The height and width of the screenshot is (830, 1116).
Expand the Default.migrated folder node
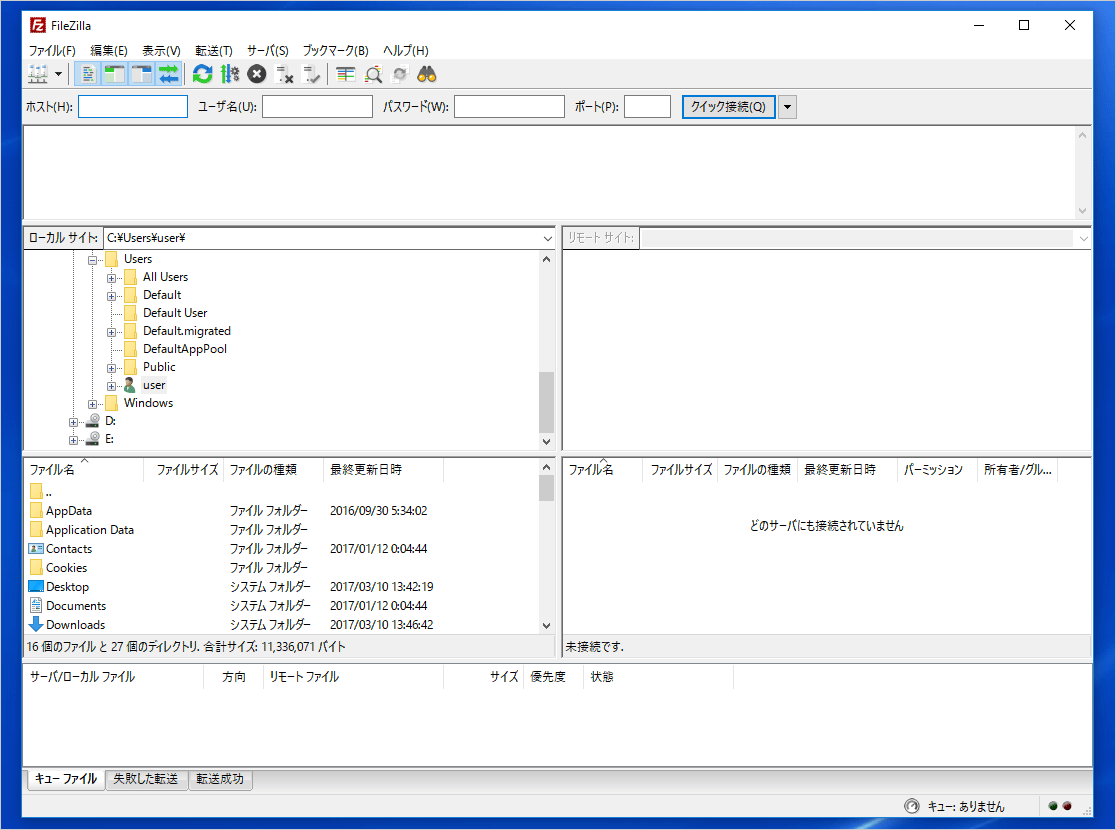click(x=111, y=332)
